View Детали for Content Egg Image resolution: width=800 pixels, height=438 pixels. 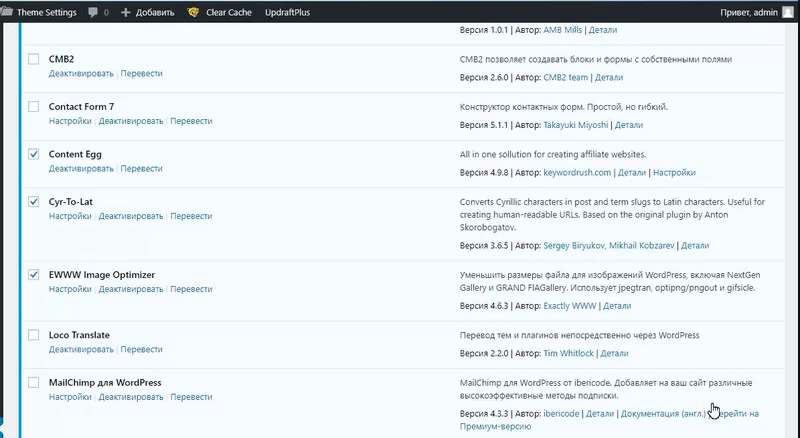[x=632, y=173]
